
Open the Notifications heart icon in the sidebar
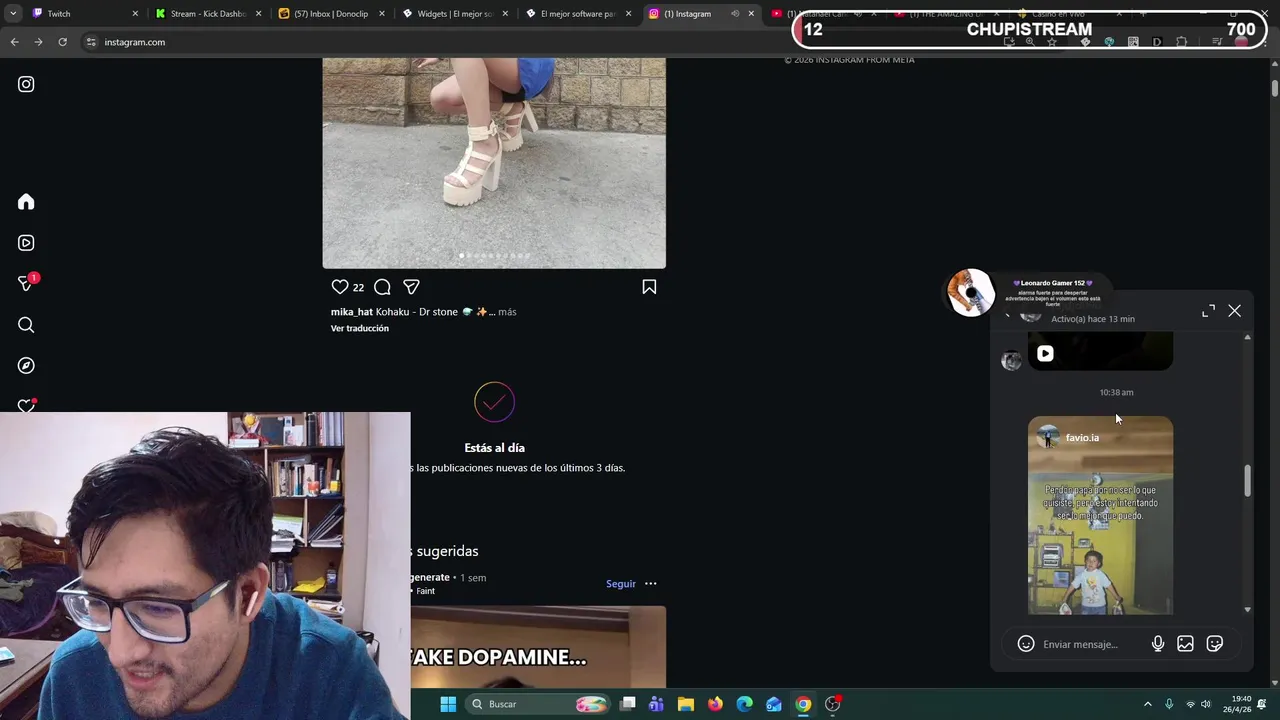click(x=26, y=405)
